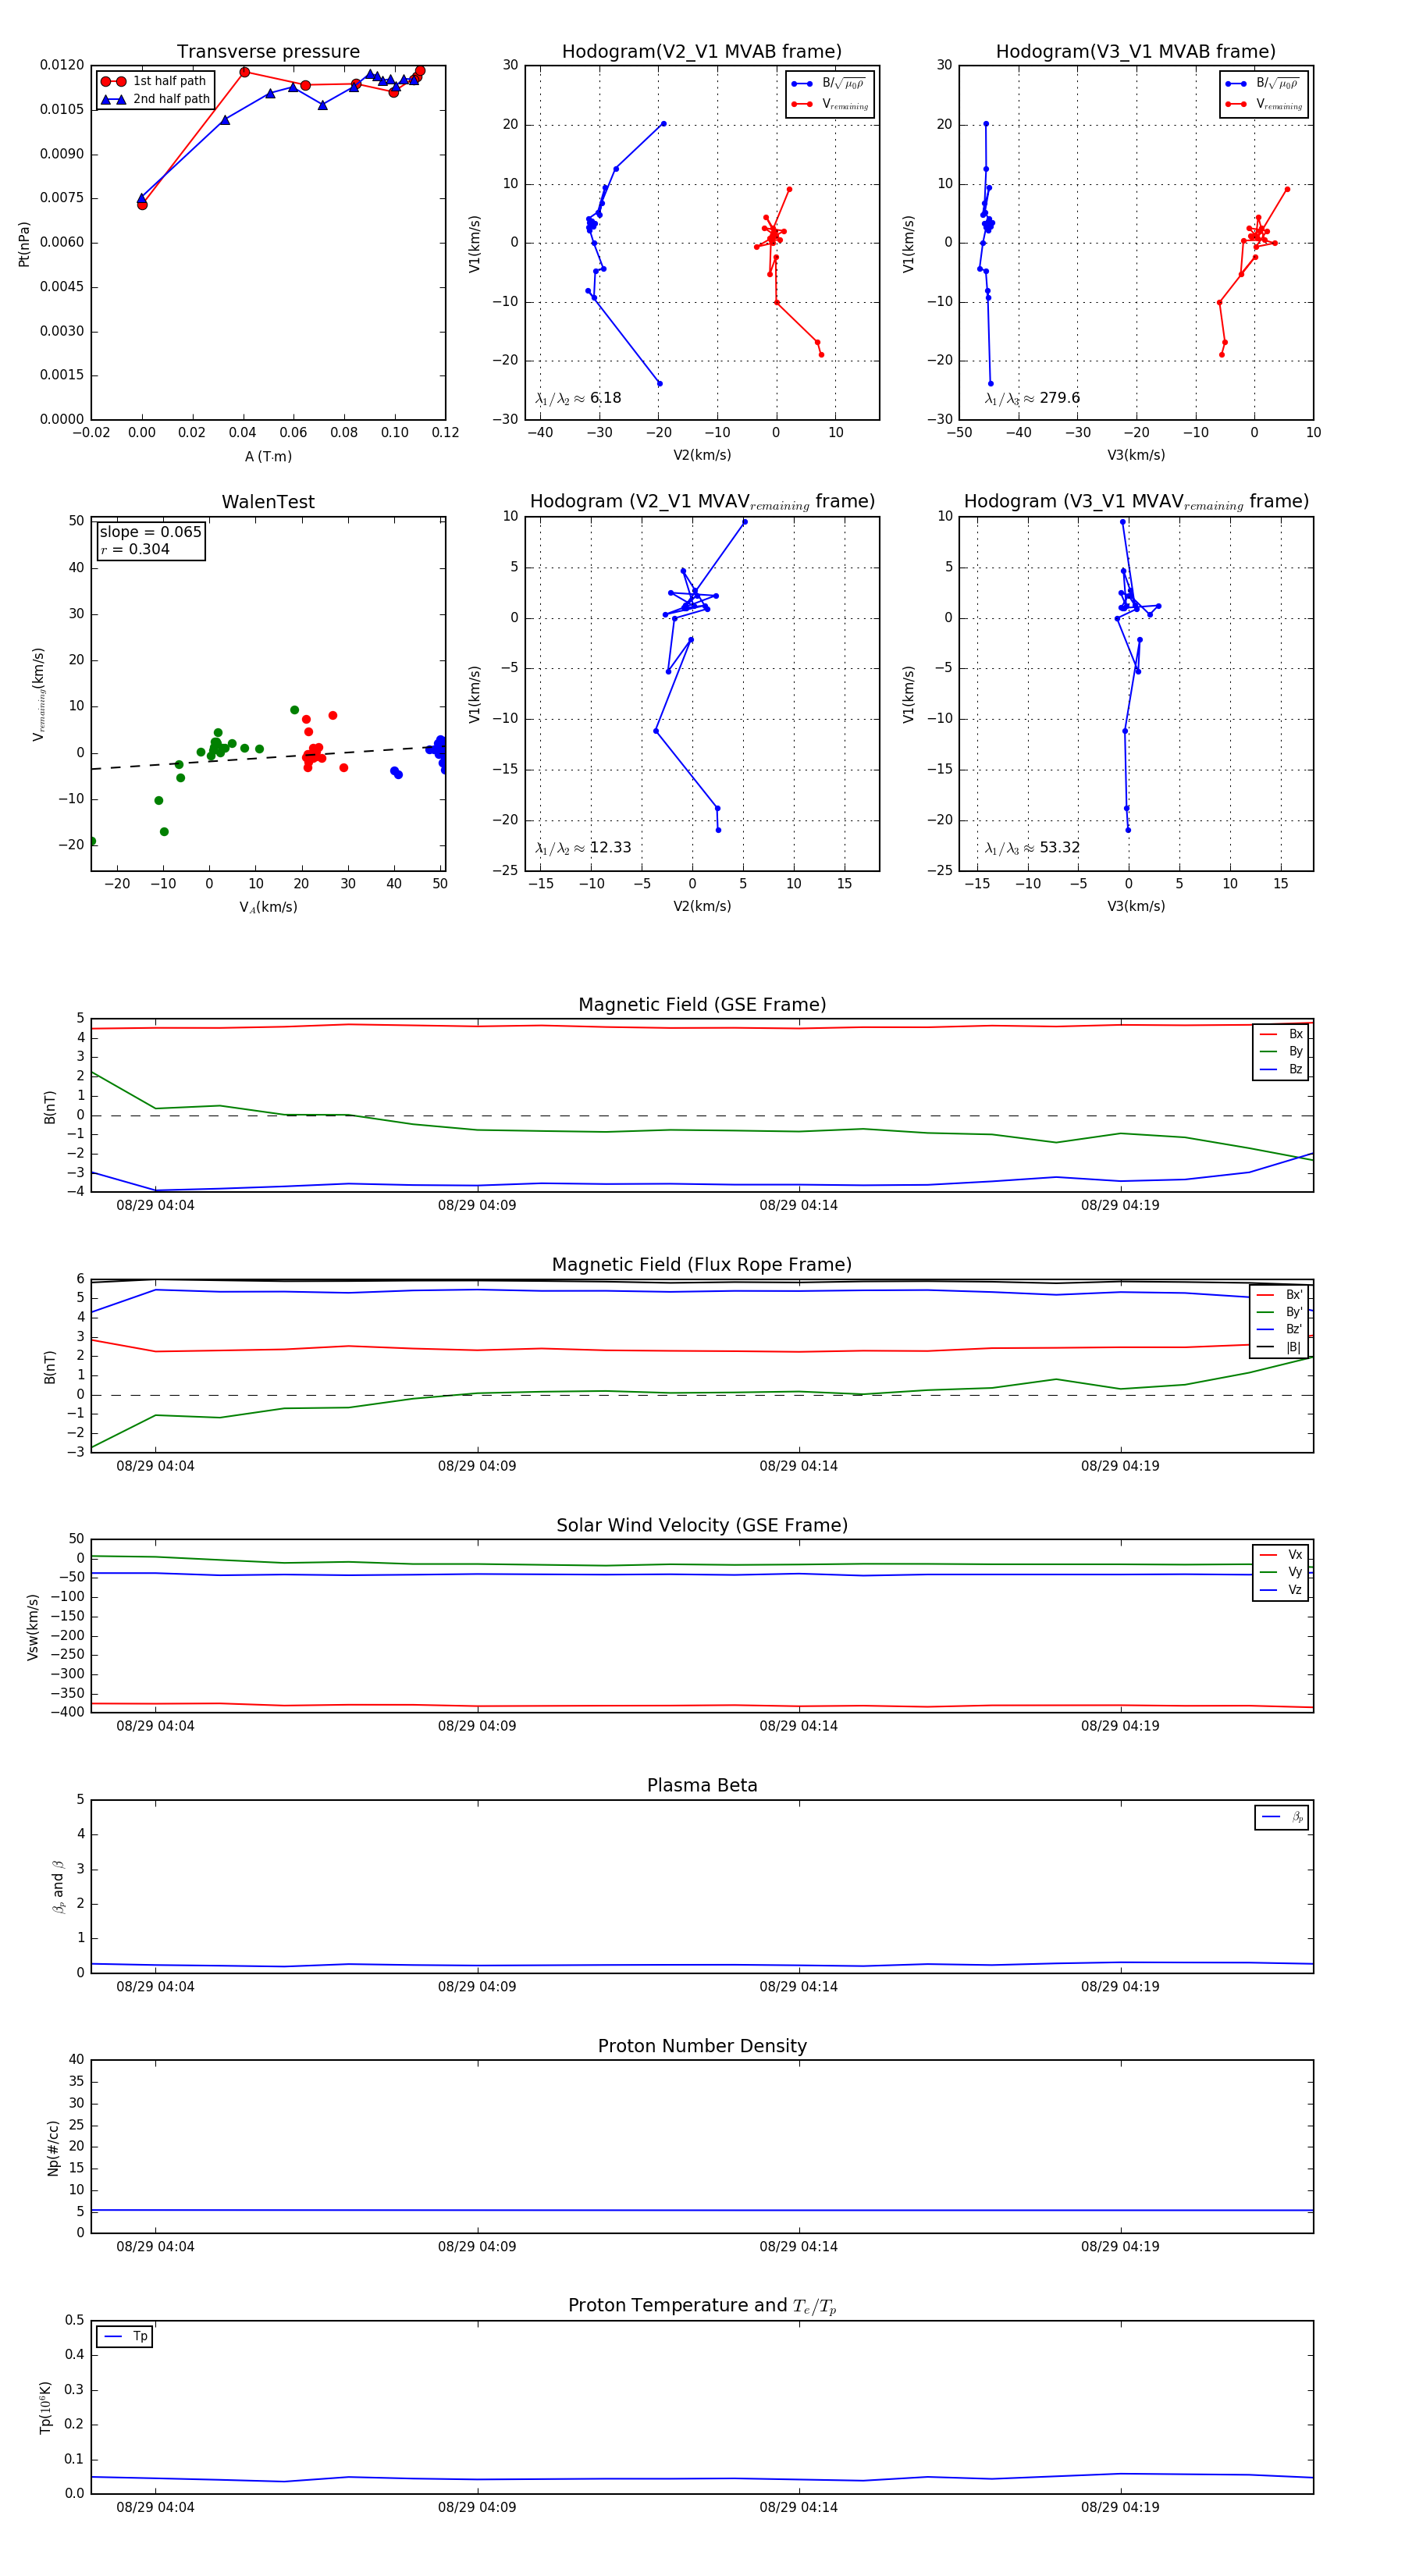Click the 'Vx' legend entry
The width and height of the screenshot is (1405, 2576).
1281,1554
